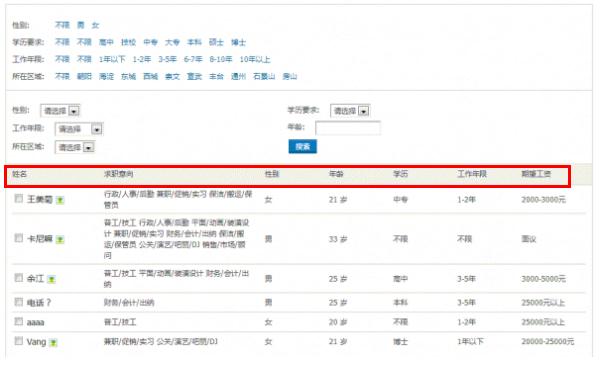Filter area by 通州

pos(238,76)
